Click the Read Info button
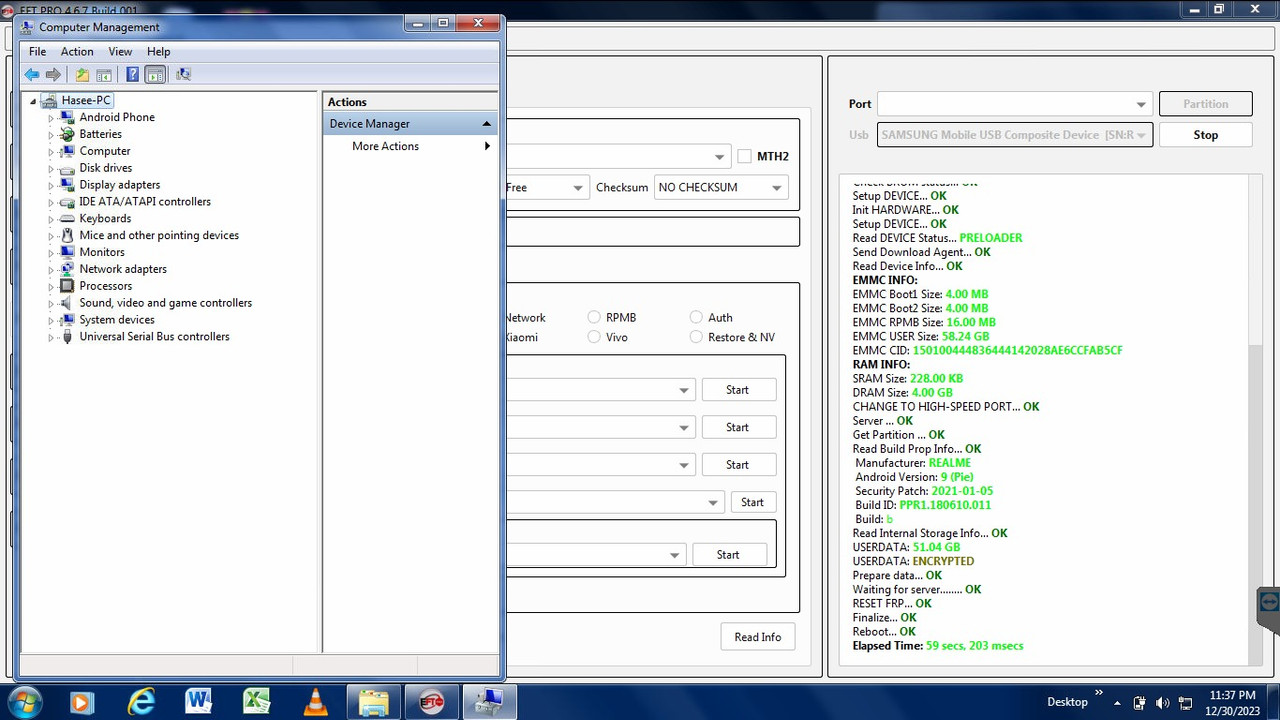Image resolution: width=1280 pixels, height=720 pixels. [757, 637]
